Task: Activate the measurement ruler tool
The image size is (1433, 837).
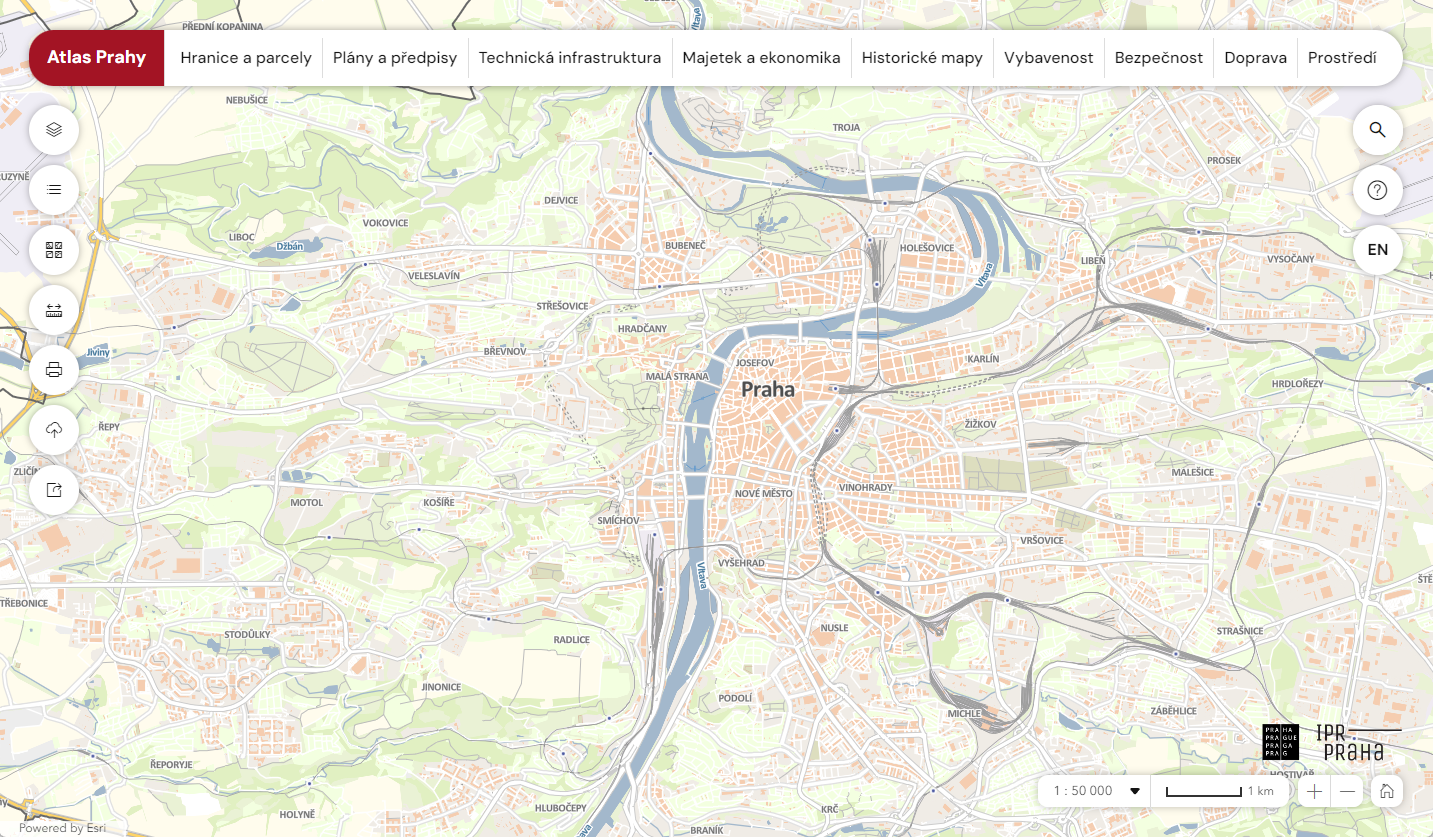Action: pyautogui.click(x=54, y=310)
